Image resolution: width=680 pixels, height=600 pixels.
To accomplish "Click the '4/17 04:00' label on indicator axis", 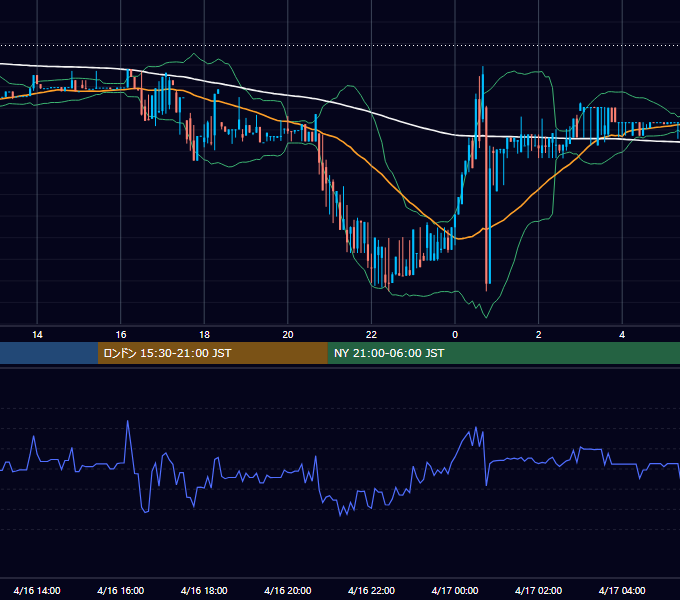I will (622, 590).
